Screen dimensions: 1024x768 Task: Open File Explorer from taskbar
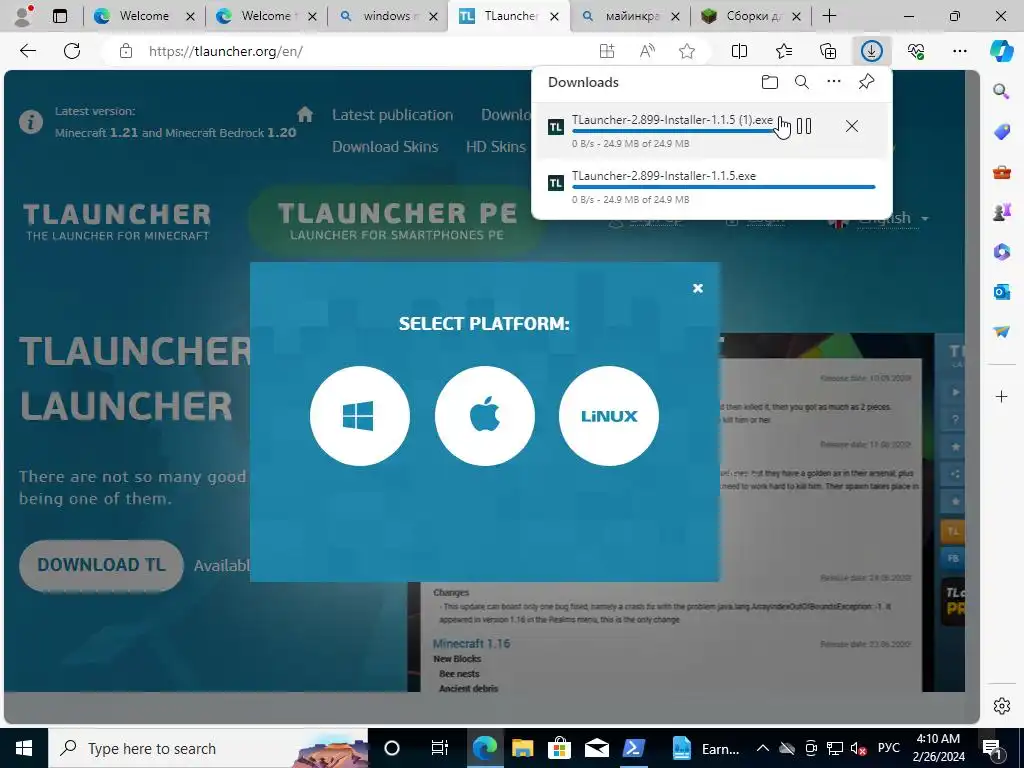522,748
